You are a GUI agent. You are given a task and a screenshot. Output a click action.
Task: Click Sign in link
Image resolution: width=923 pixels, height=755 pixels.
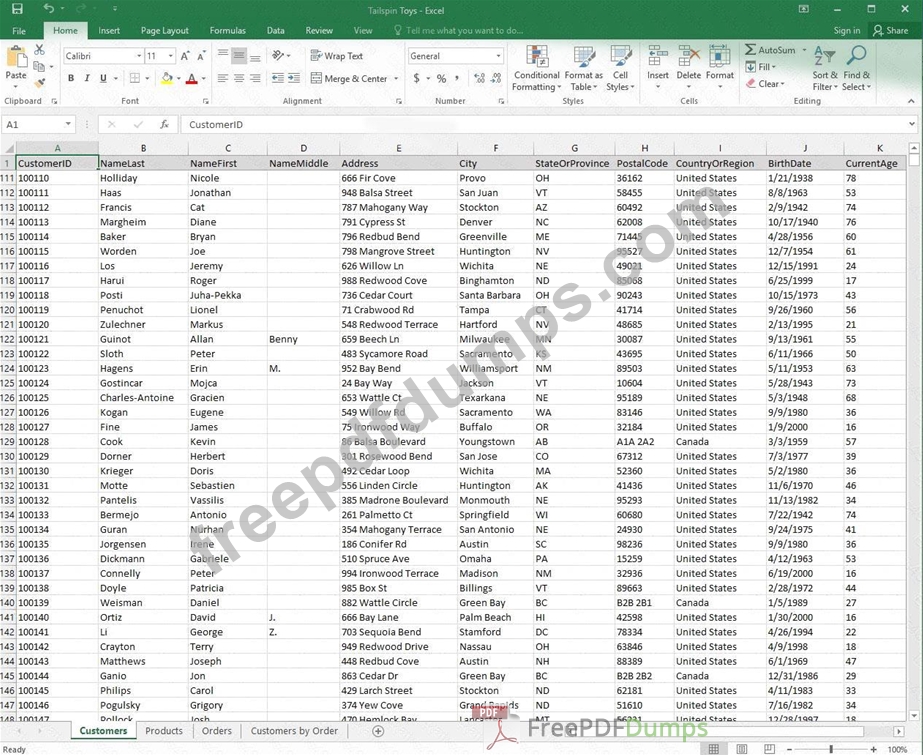[x=846, y=31]
